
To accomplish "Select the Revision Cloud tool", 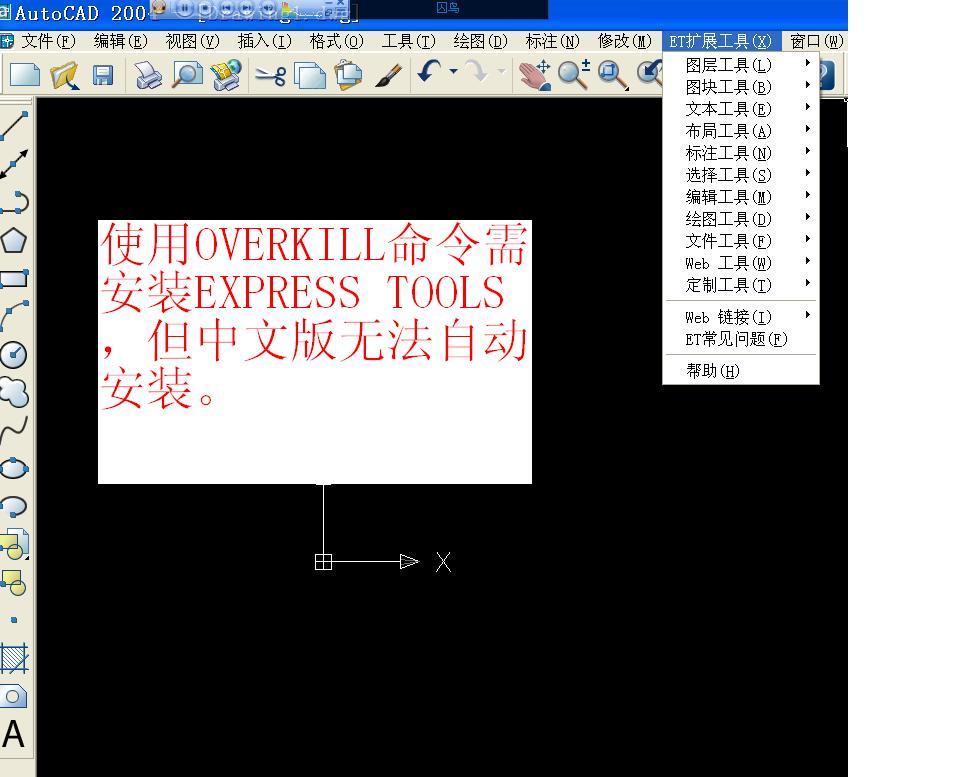I will tap(14, 392).
